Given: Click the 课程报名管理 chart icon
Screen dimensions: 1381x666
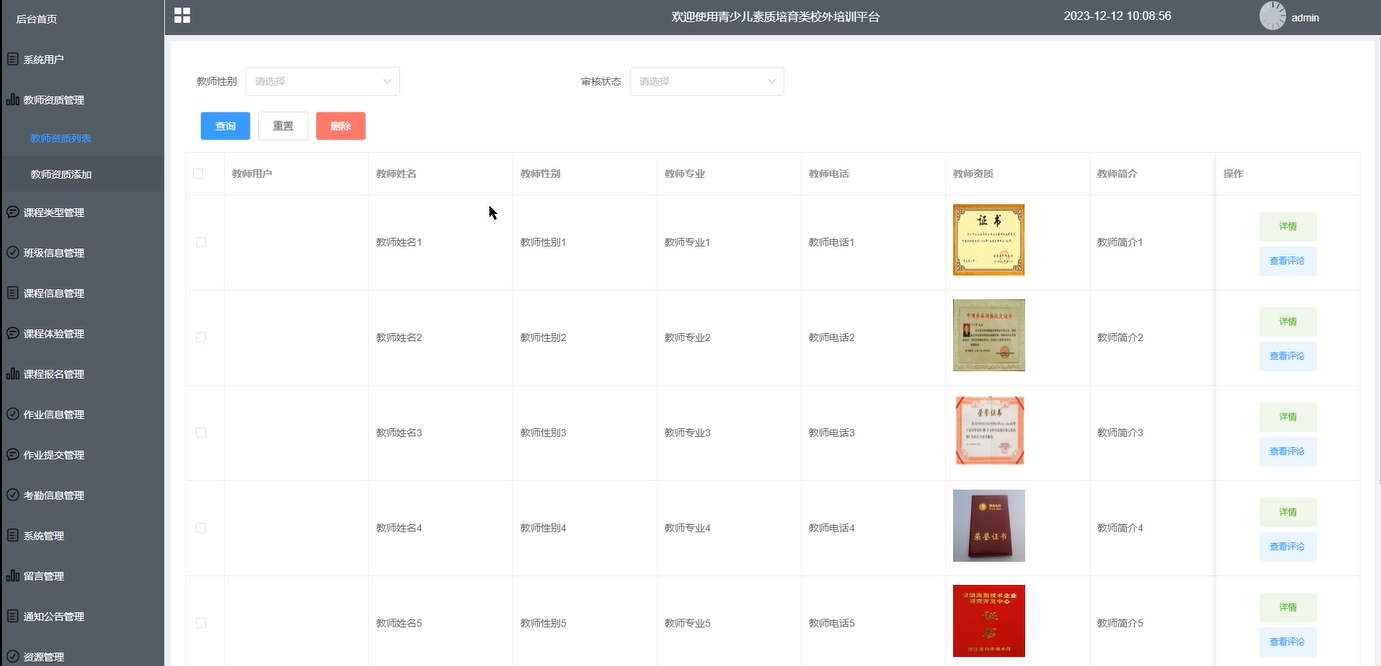Looking at the screenshot, I should (12, 374).
